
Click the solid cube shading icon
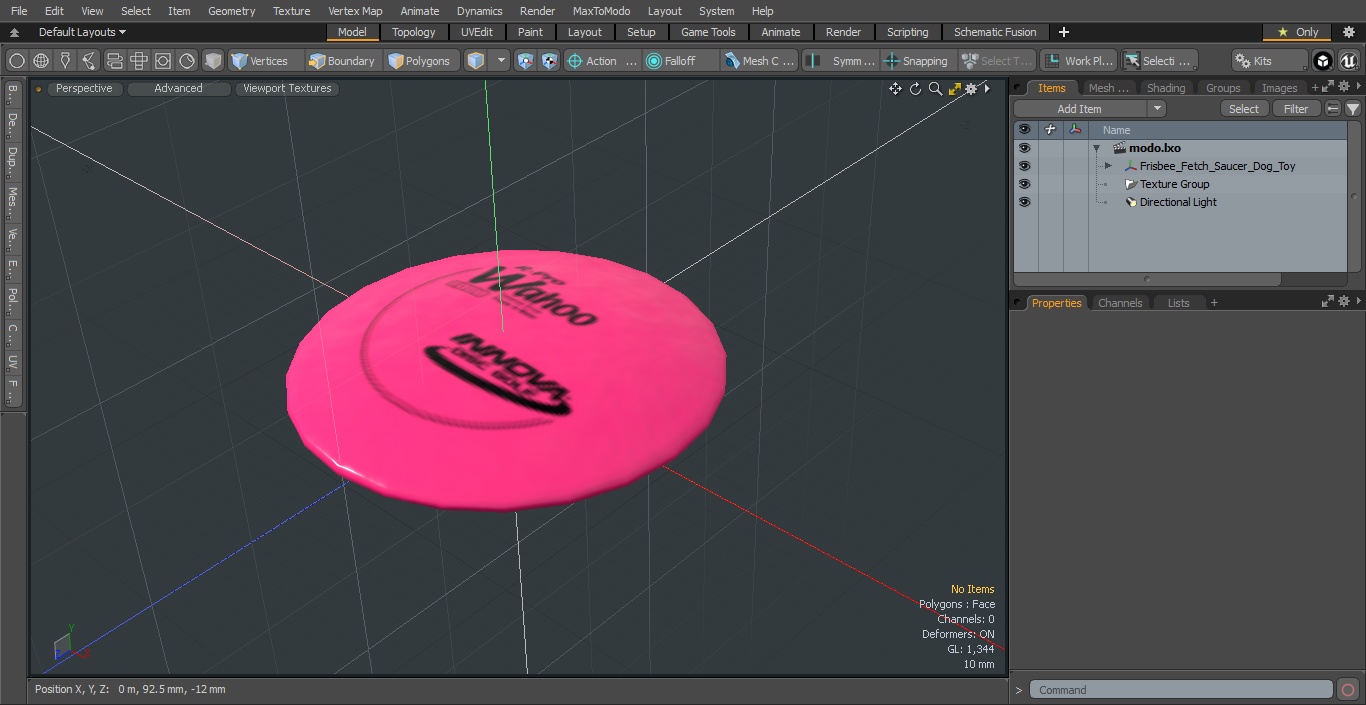tap(213, 61)
